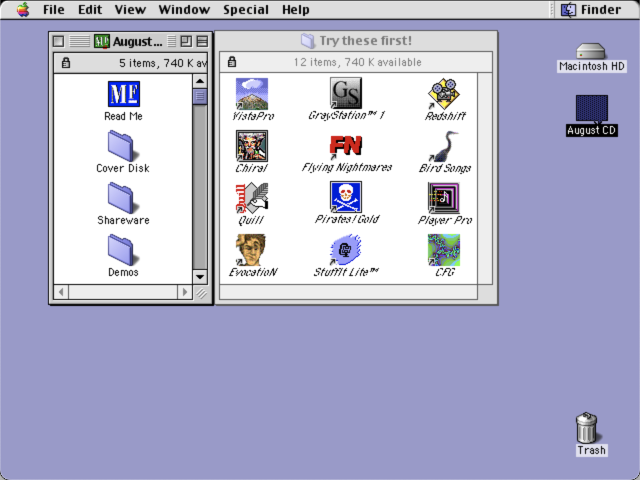This screenshot has height=480, width=640.
Task: Select the Shareware folder
Action: coord(123,198)
